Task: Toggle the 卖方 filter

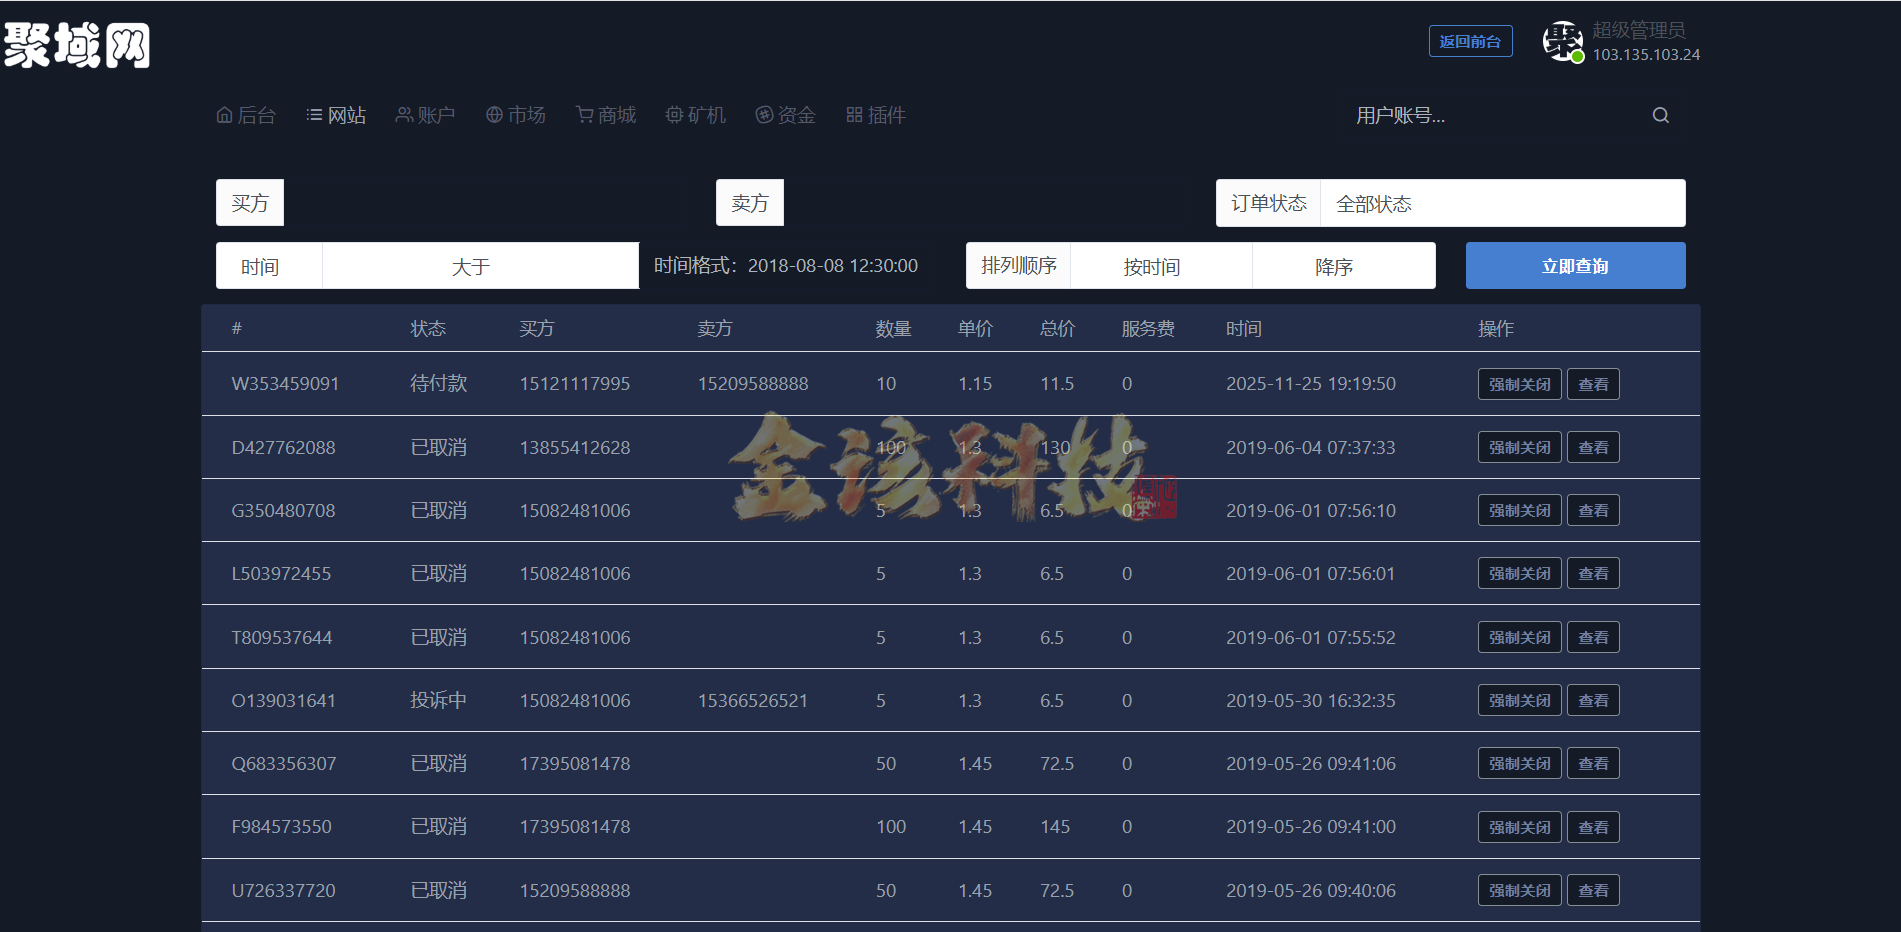Action: pyautogui.click(x=749, y=202)
